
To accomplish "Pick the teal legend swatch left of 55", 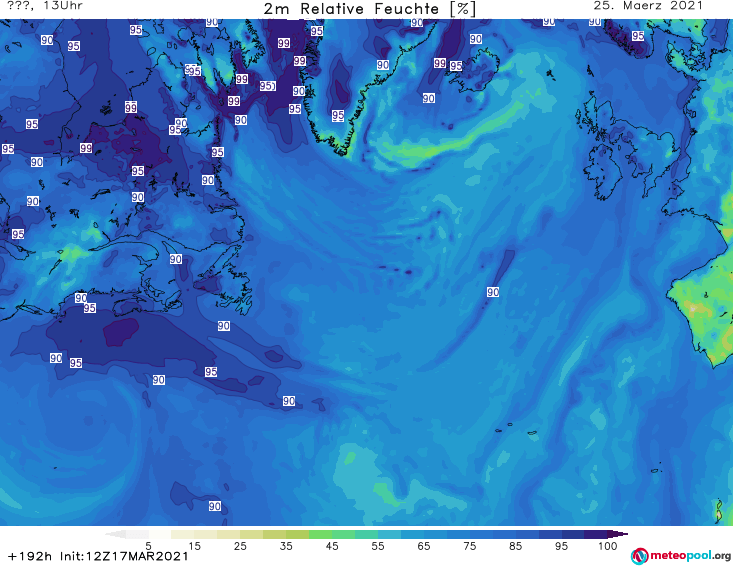I will [366, 534].
